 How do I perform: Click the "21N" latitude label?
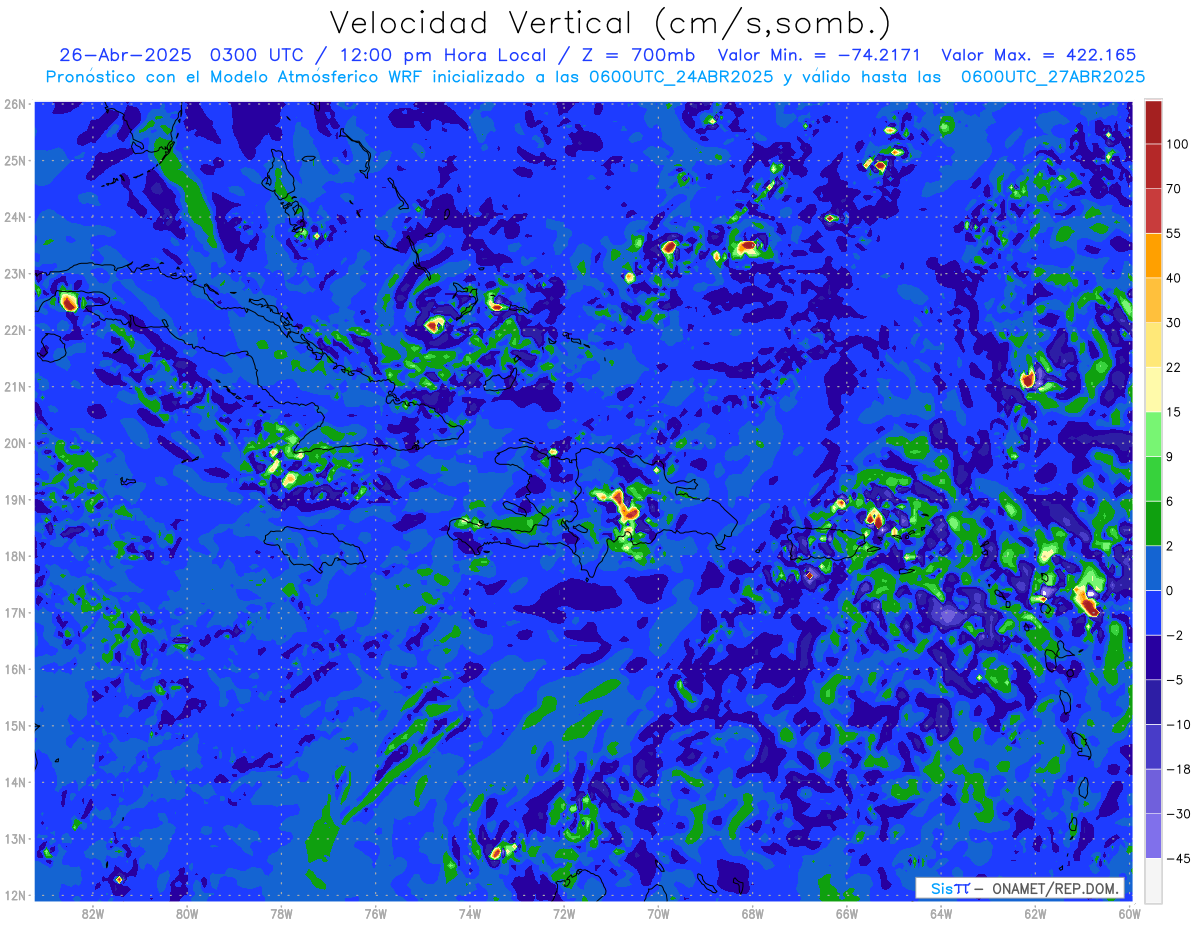pyautogui.click(x=15, y=387)
